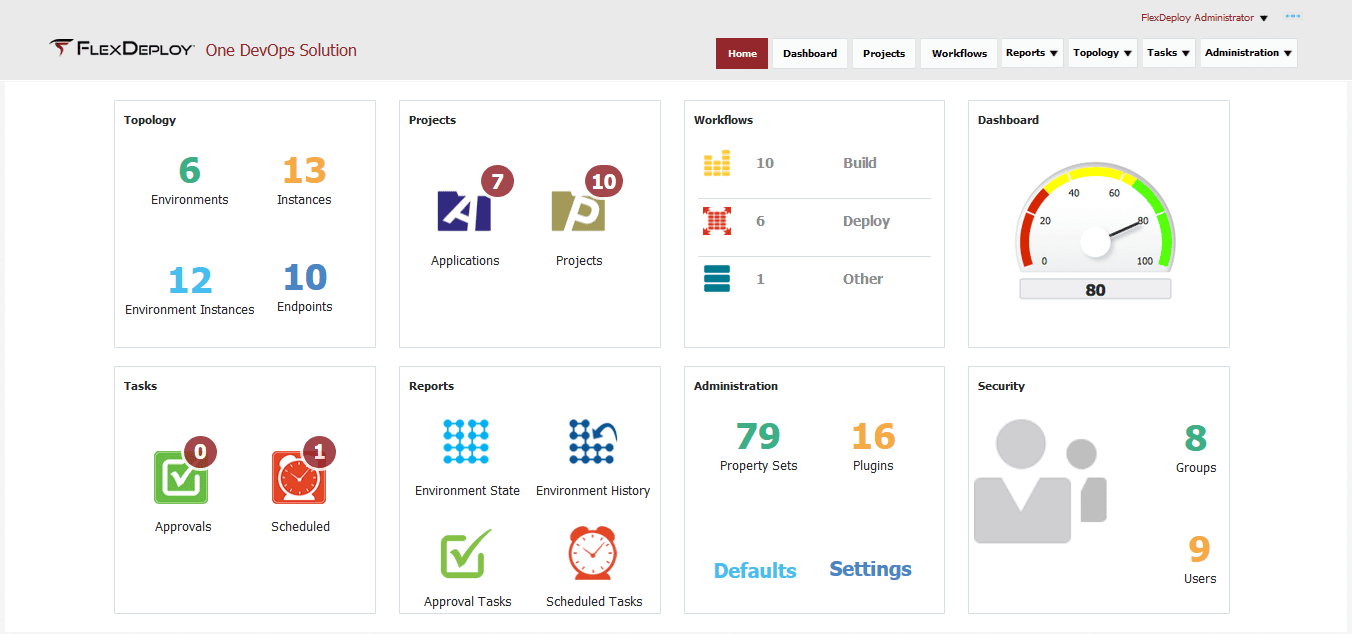Open the Approval Tasks checkmark icon
The height and width of the screenshot is (634, 1352).
click(x=466, y=553)
